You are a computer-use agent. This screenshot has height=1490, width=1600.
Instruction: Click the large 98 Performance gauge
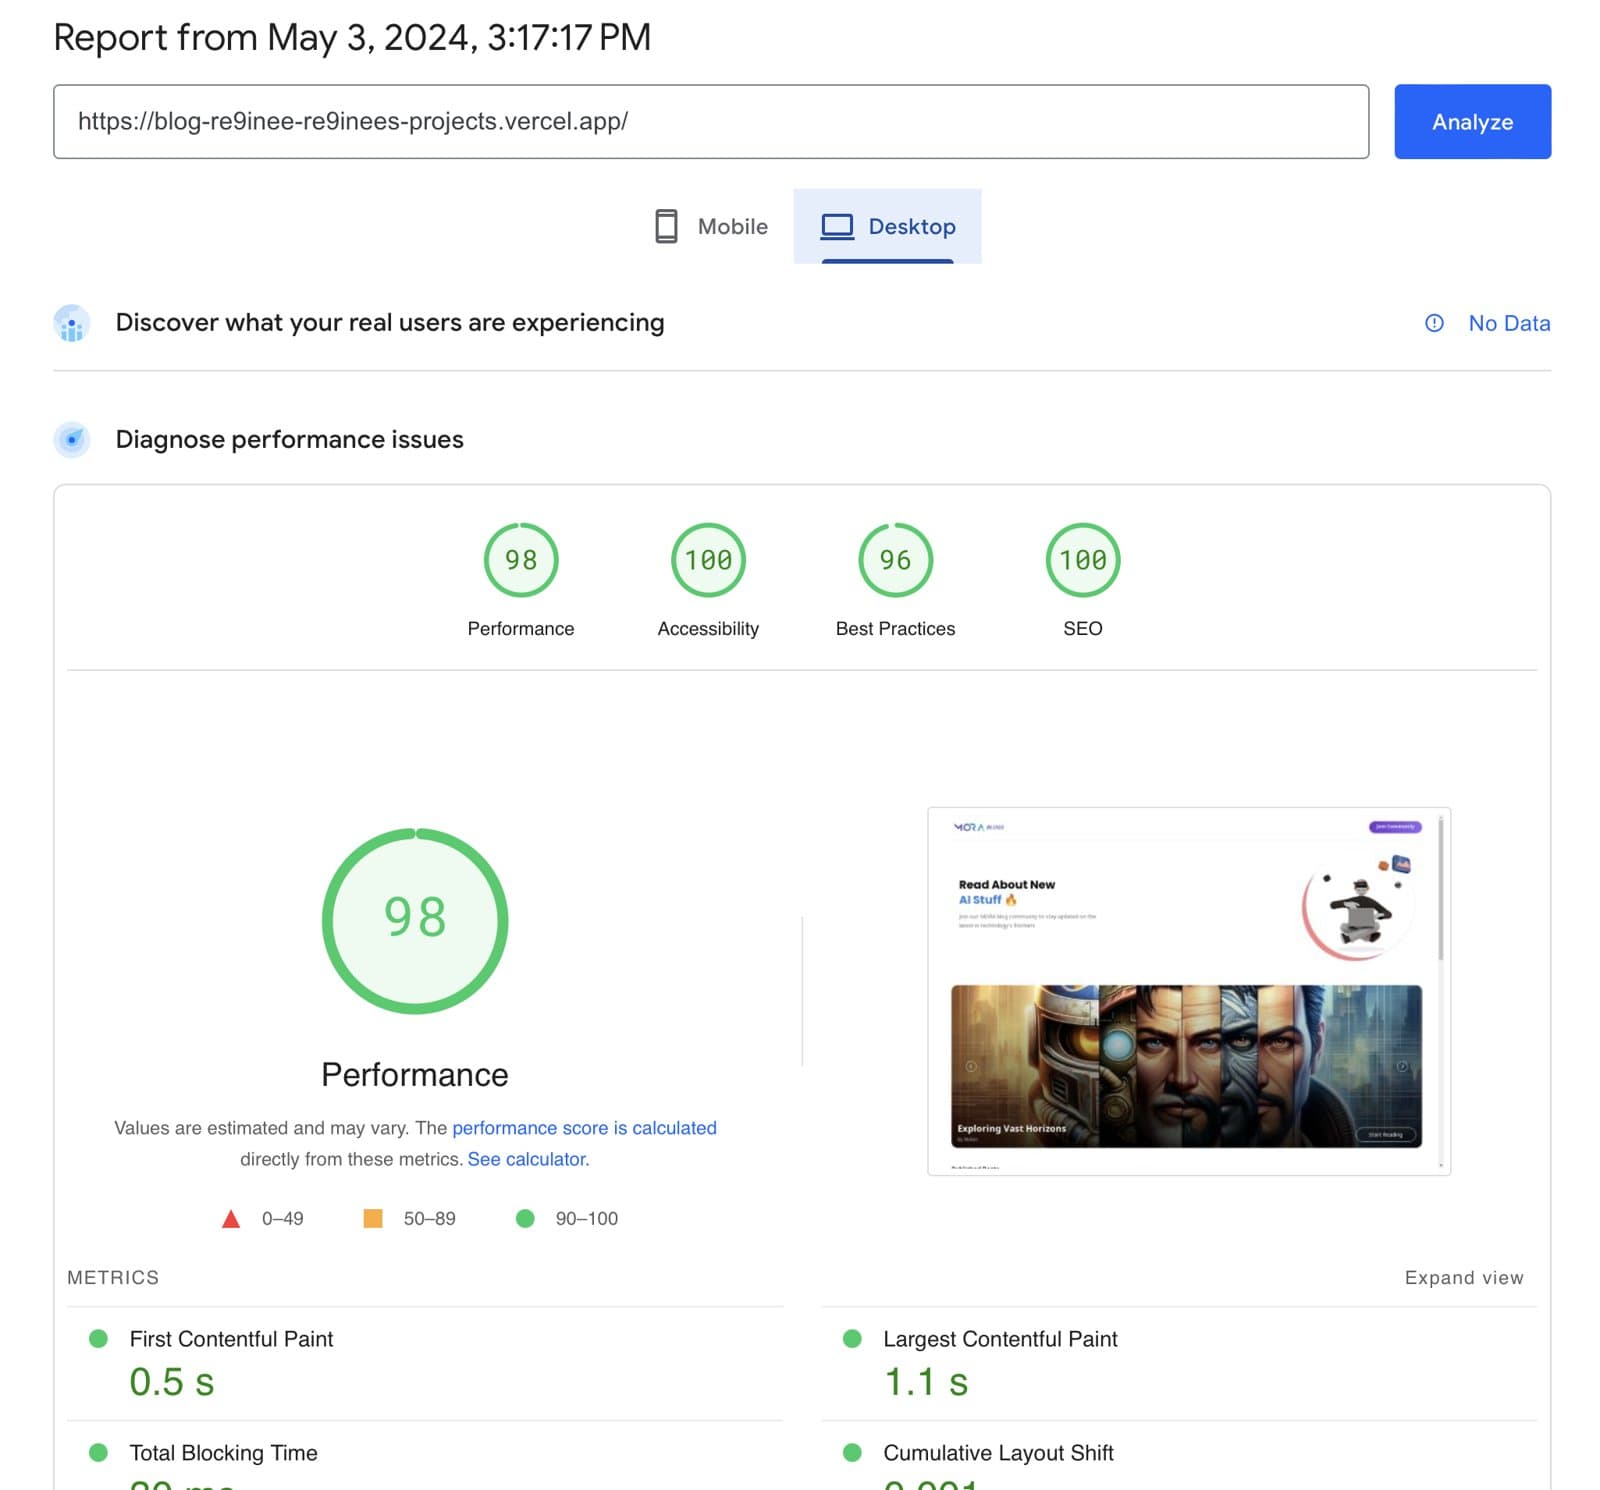click(415, 920)
